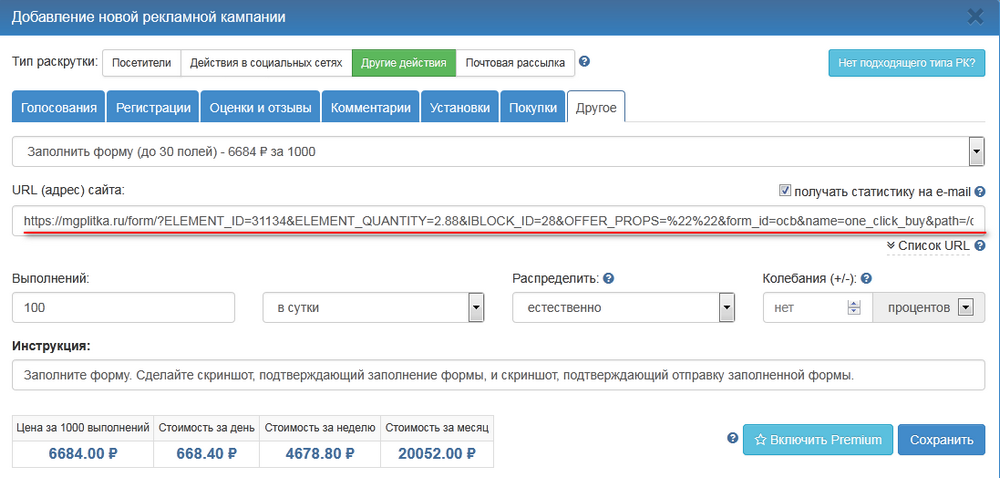The image size is (1000, 478).
Task: Click help icon next to Колебания label
Action: 866,278
